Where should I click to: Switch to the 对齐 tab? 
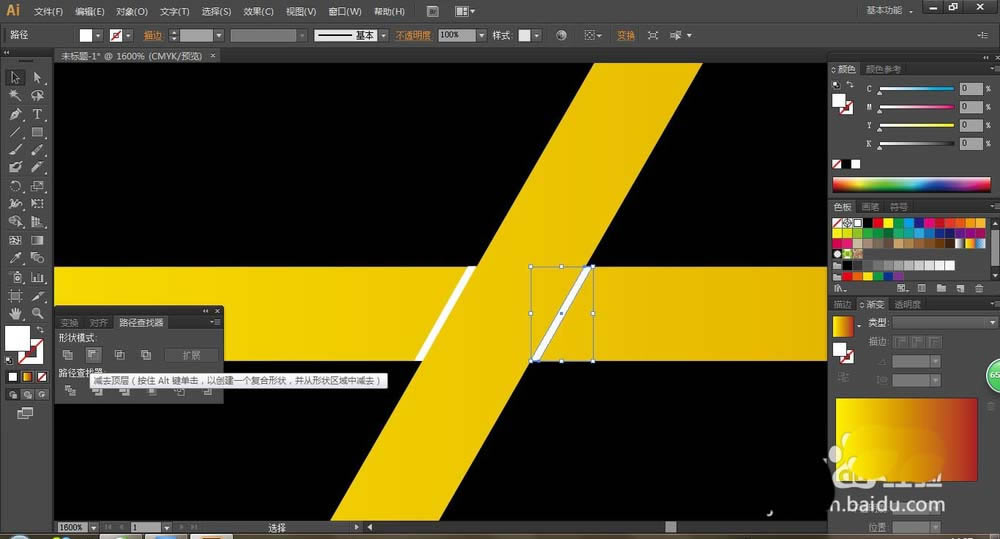pyautogui.click(x=98, y=323)
